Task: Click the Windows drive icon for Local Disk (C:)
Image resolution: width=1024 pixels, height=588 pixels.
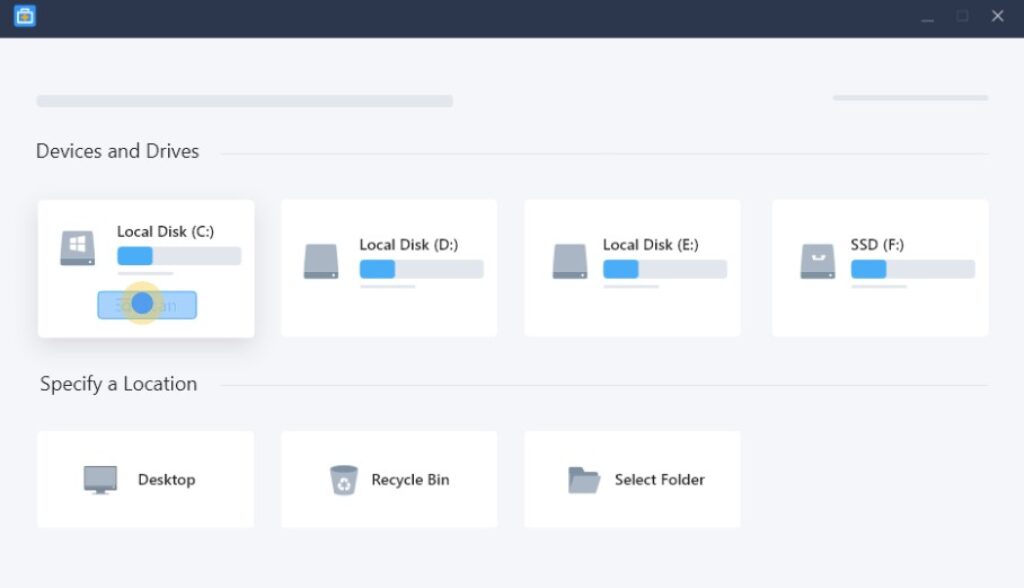Action: coord(77,248)
